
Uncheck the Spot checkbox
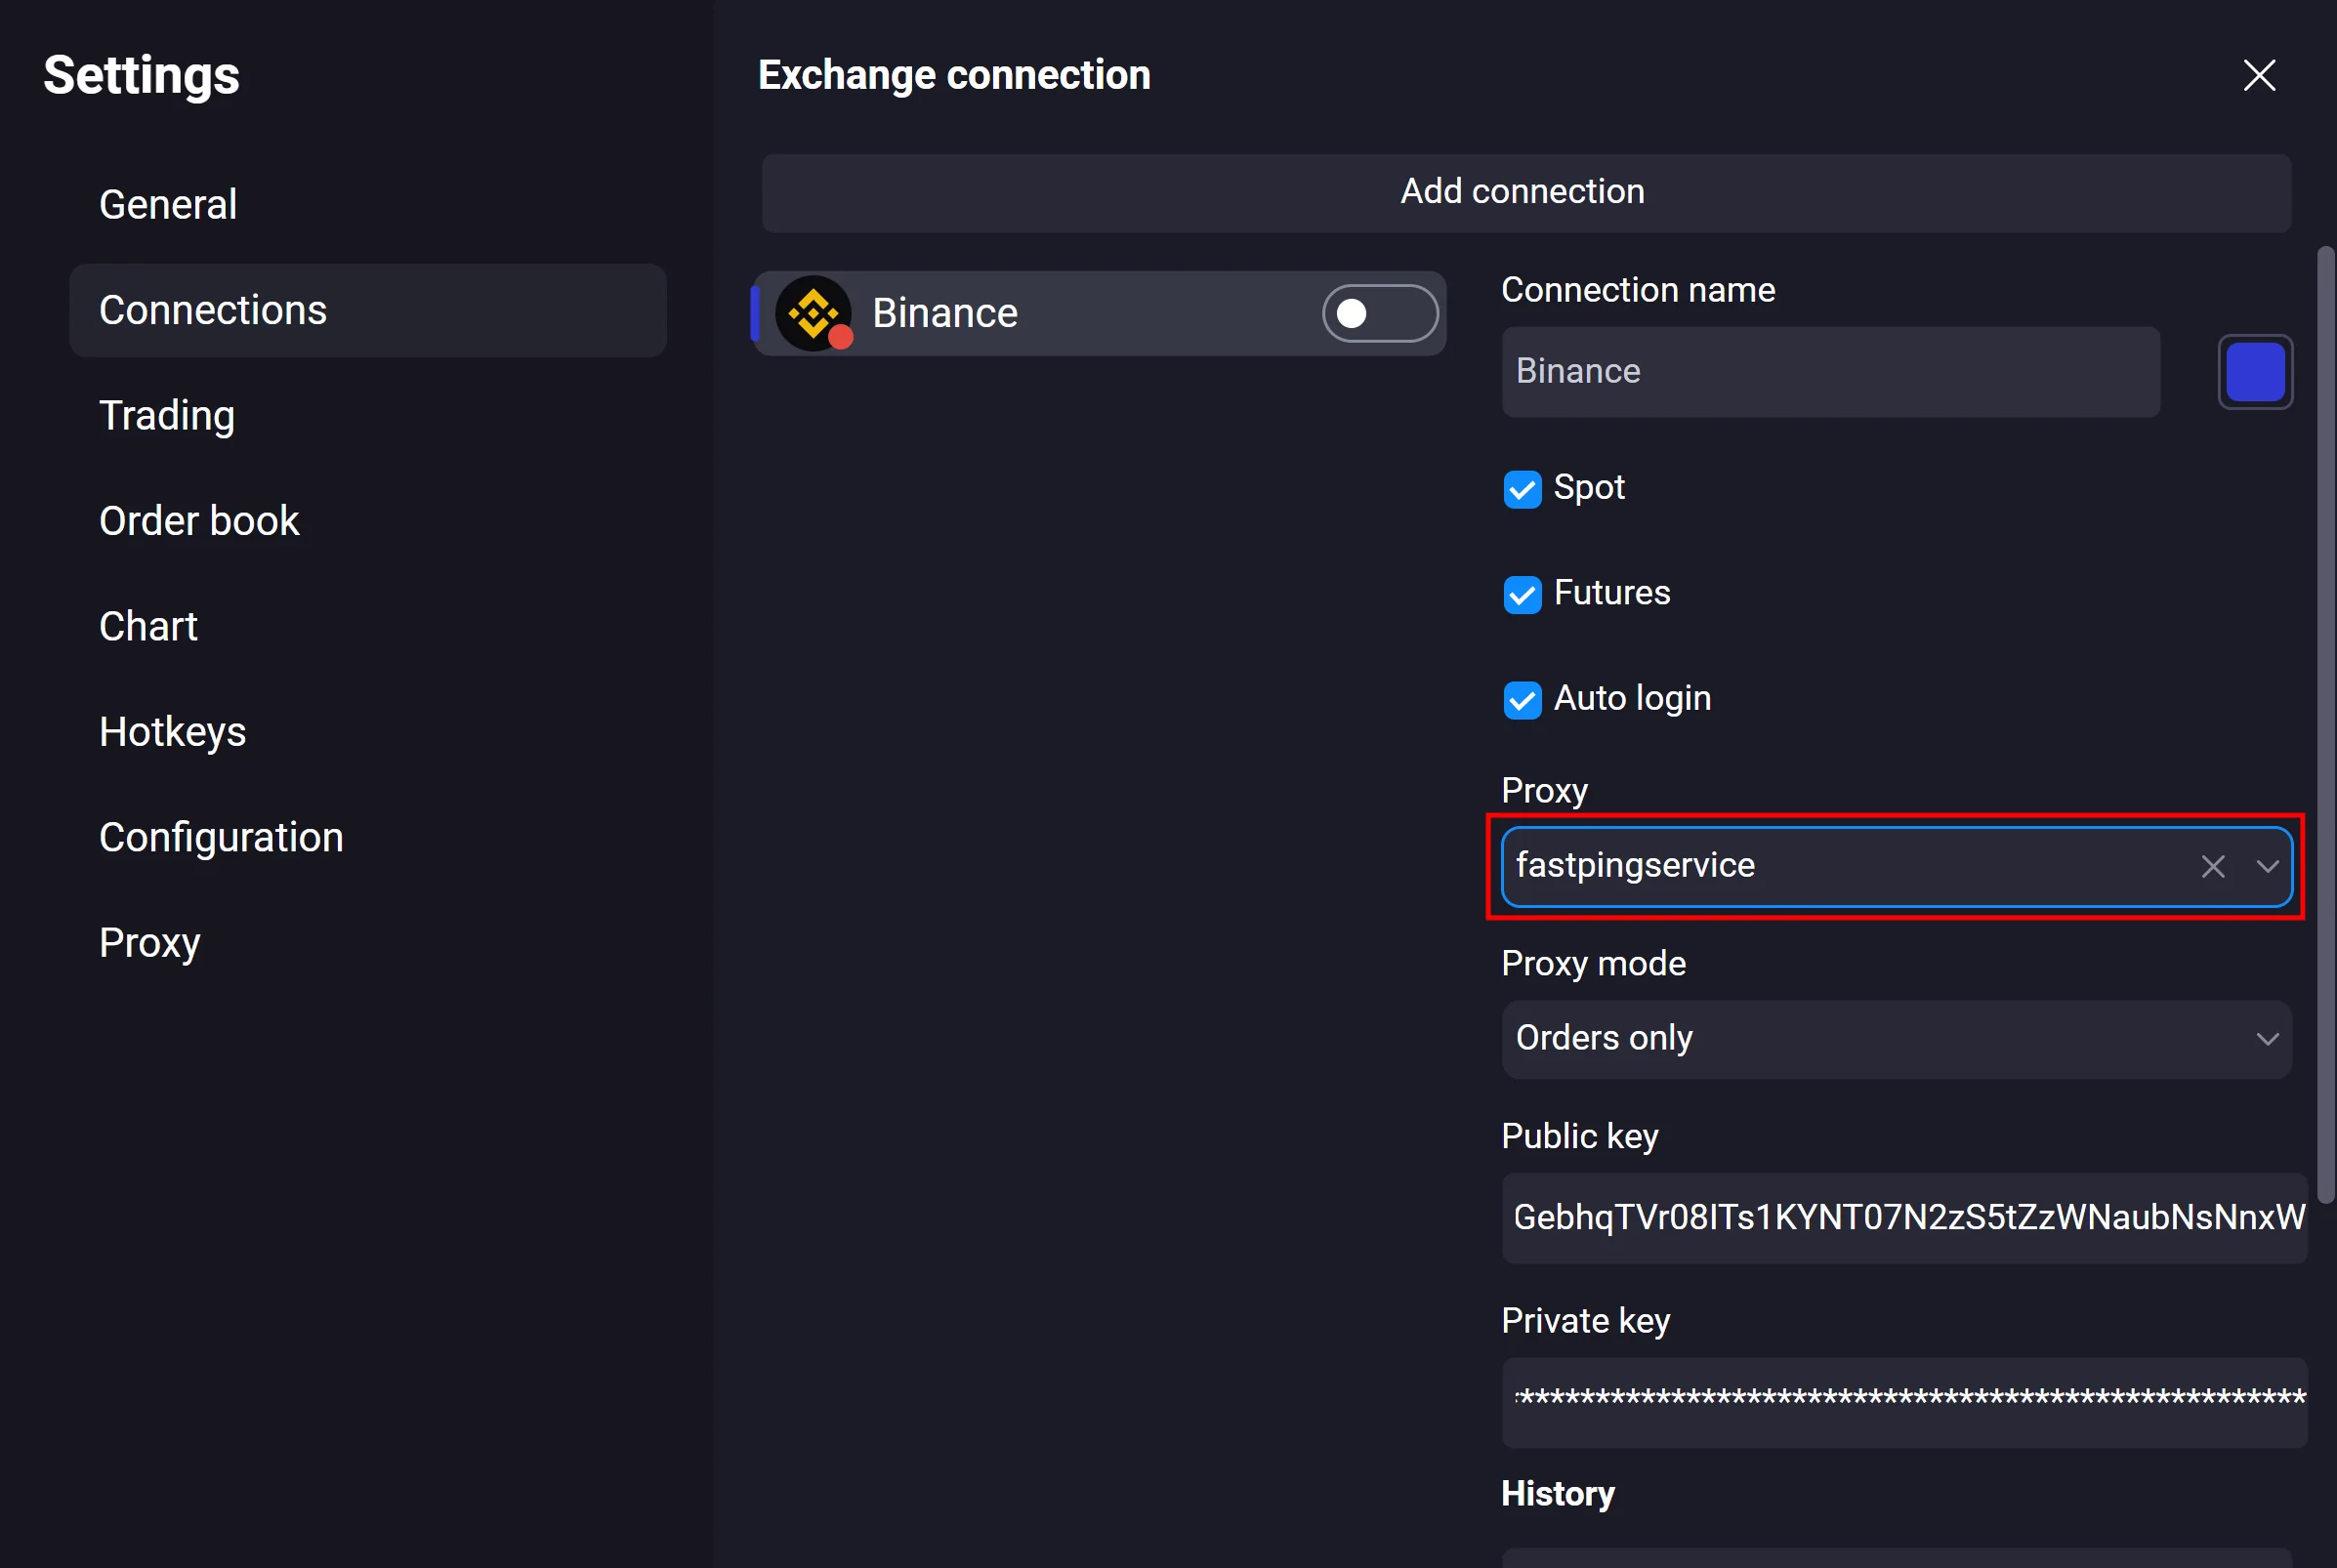pyautogui.click(x=1522, y=489)
